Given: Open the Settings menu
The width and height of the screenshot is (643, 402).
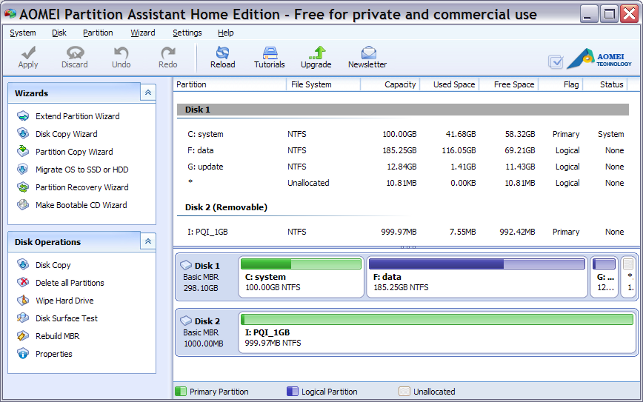Looking at the screenshot, I should [x=187, y=33].
